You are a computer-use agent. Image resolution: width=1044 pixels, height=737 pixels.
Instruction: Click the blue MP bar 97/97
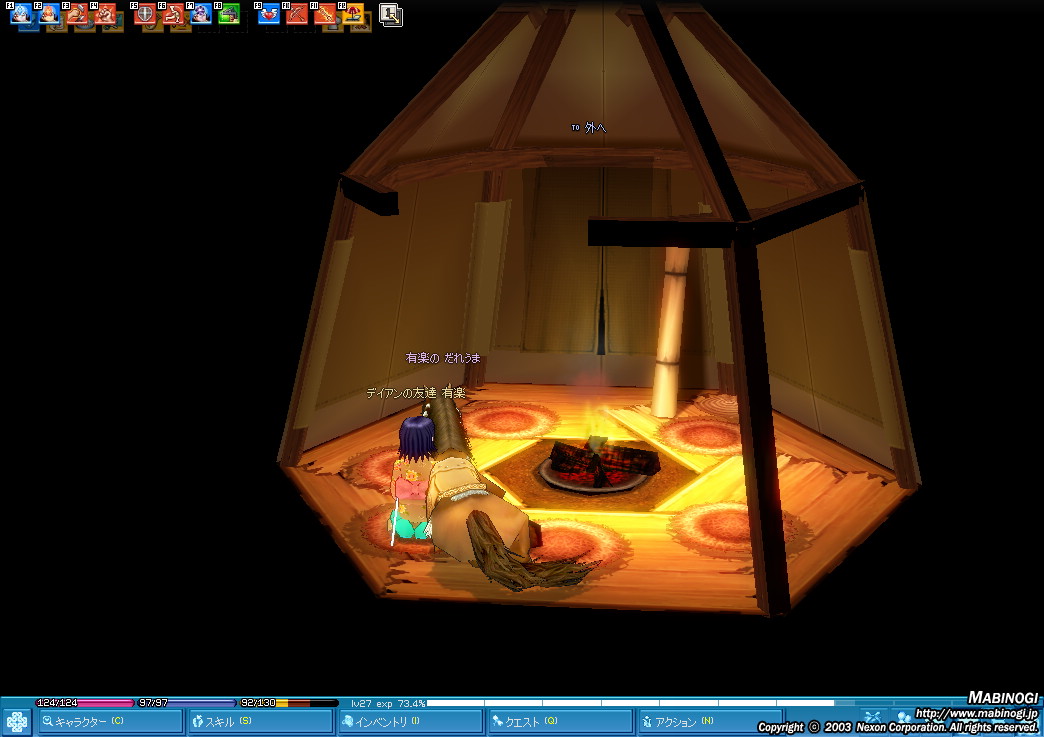point(186,702)
